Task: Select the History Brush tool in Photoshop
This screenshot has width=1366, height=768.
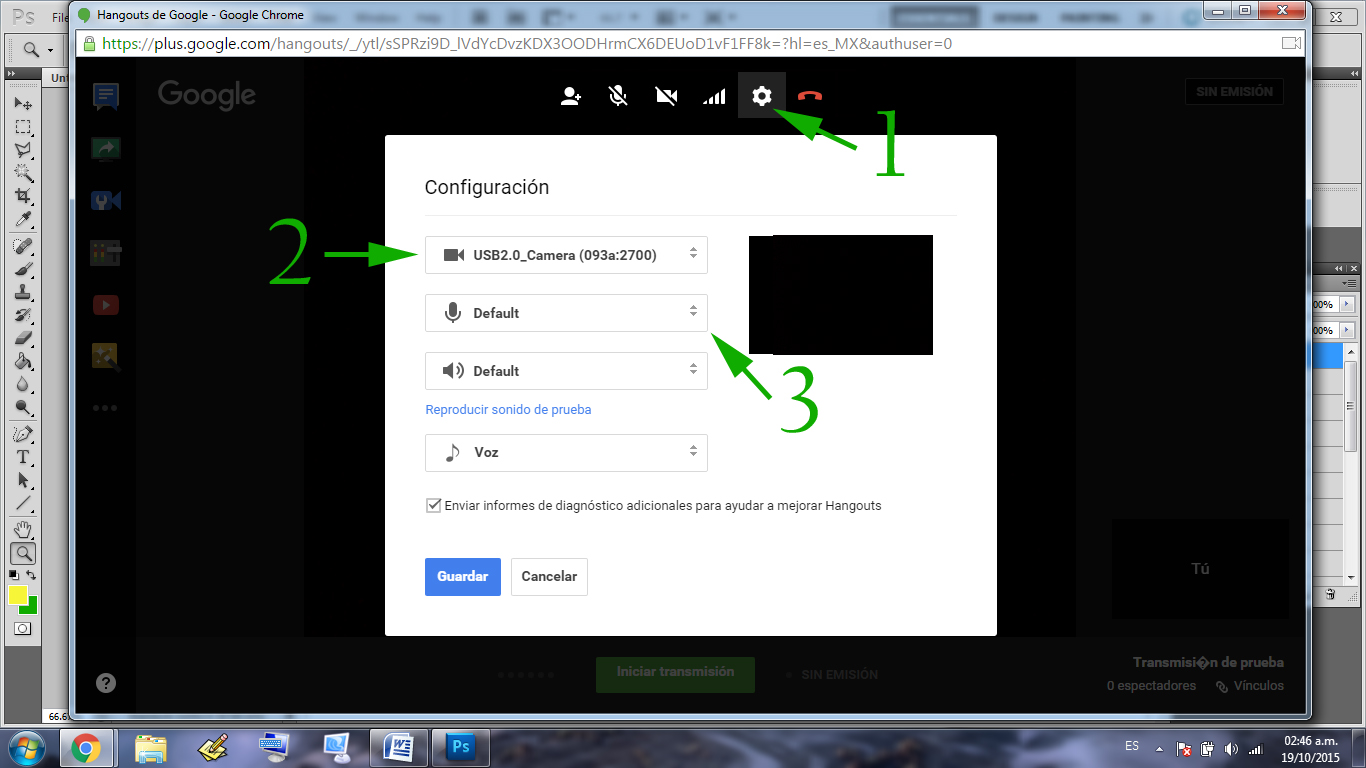Action: 23,315
